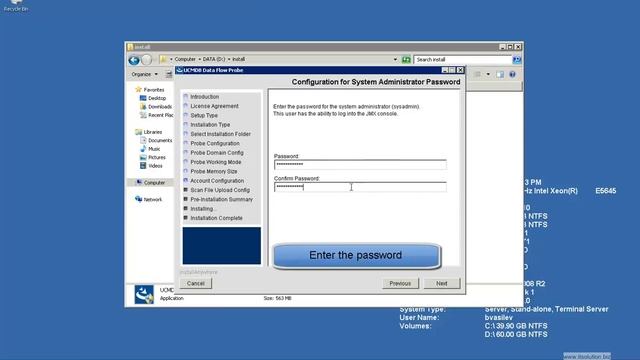The height and width of the screenshot is (360, 640).
Task: Click the Account Configuration step
Action: point(217,181)
